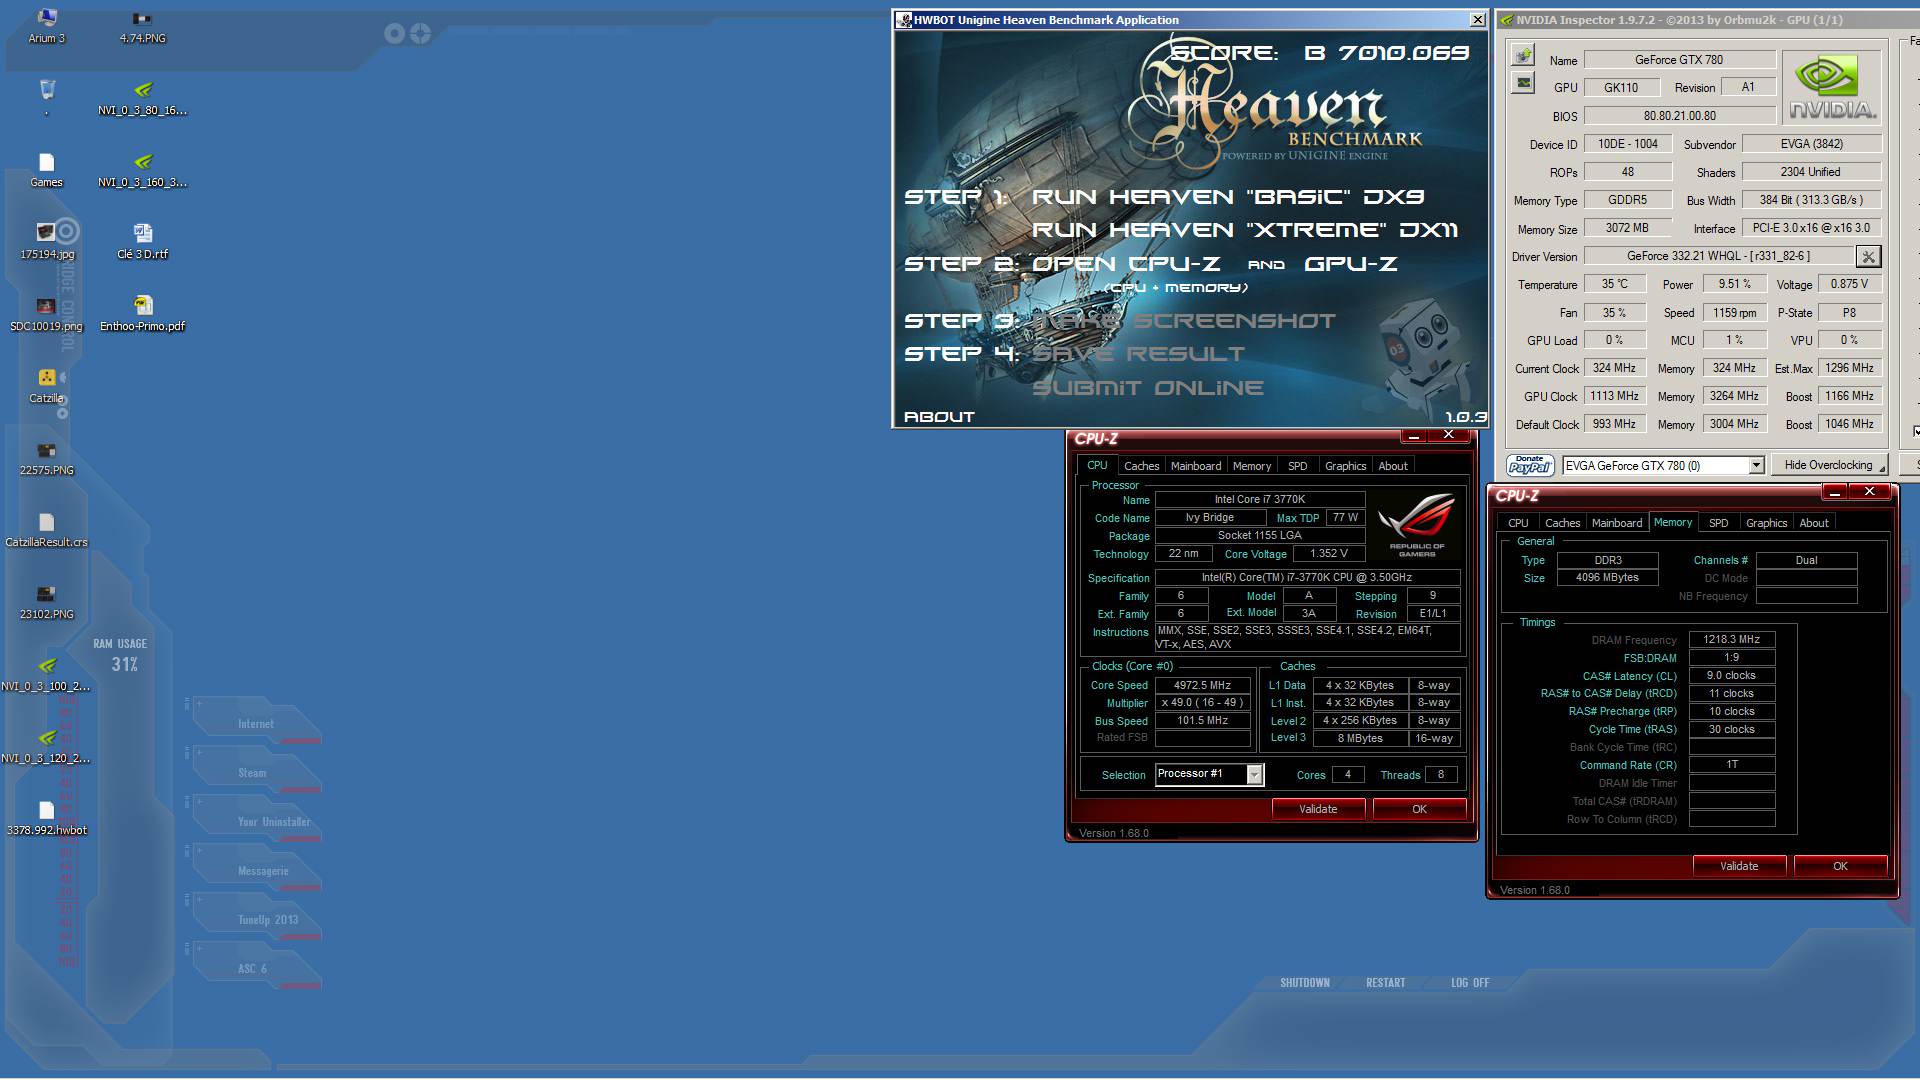Switch to Mainboard tab in left CPU-Z
The height and width of the screenshot is (1080, 1920).
tap(1196, 466)
